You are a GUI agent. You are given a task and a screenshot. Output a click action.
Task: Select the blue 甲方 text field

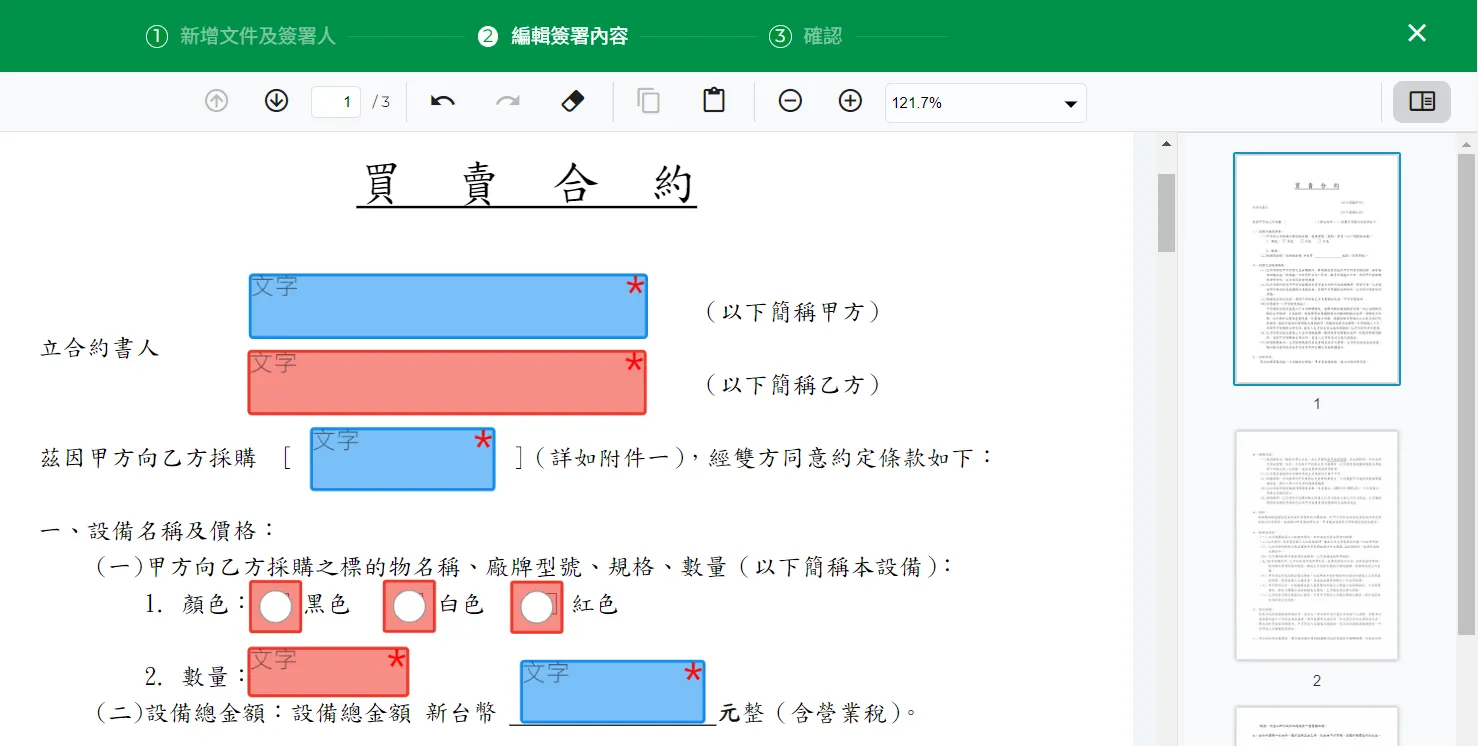pos(447,306)
